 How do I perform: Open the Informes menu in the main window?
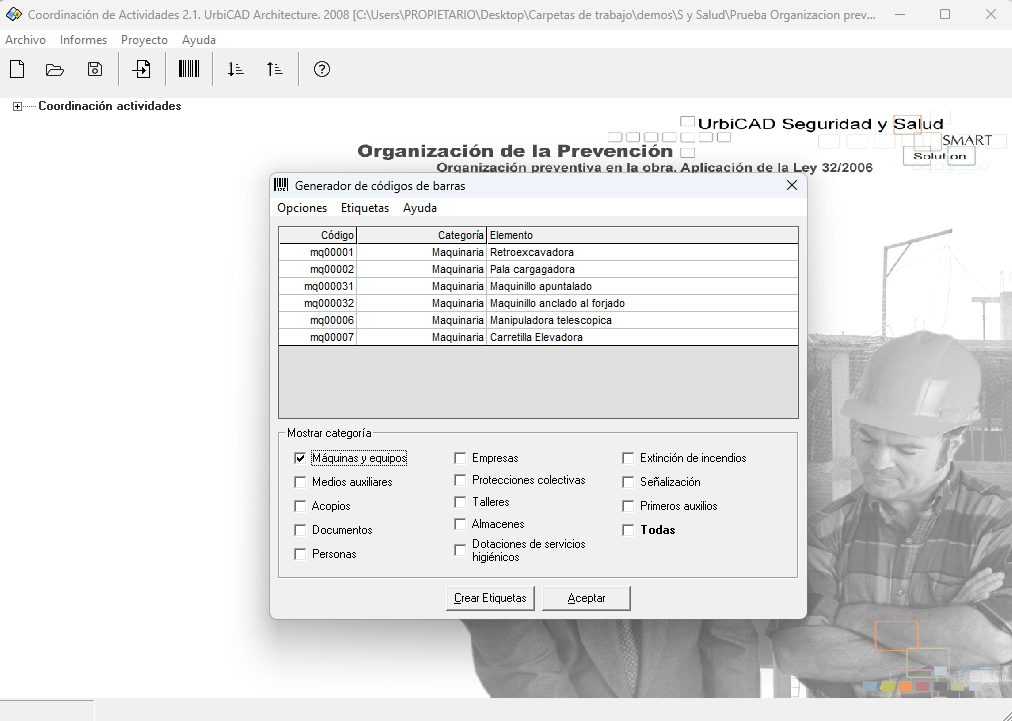84,40
